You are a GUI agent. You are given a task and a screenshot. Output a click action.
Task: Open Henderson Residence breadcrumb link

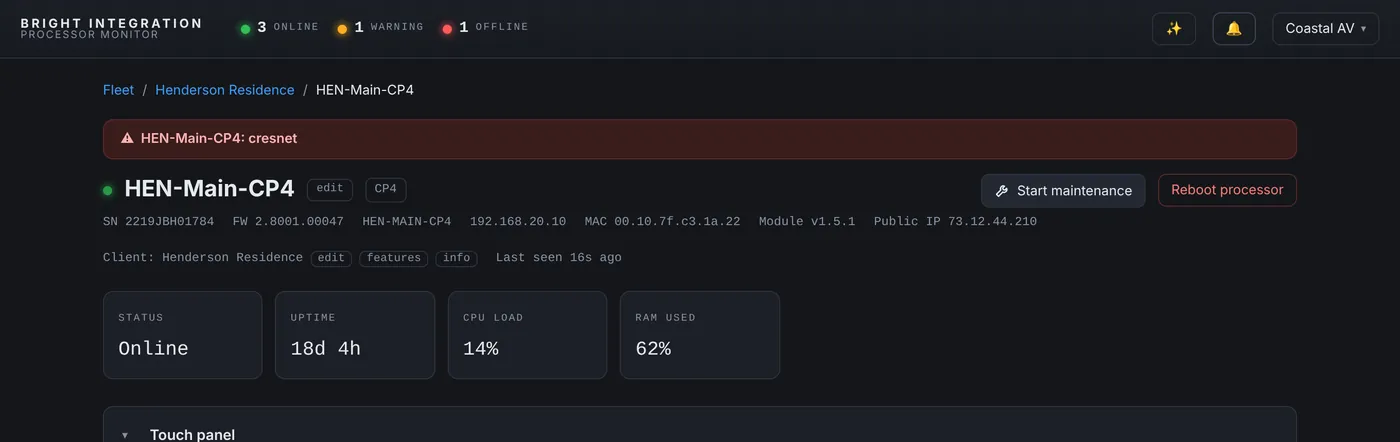coord(225,90)
